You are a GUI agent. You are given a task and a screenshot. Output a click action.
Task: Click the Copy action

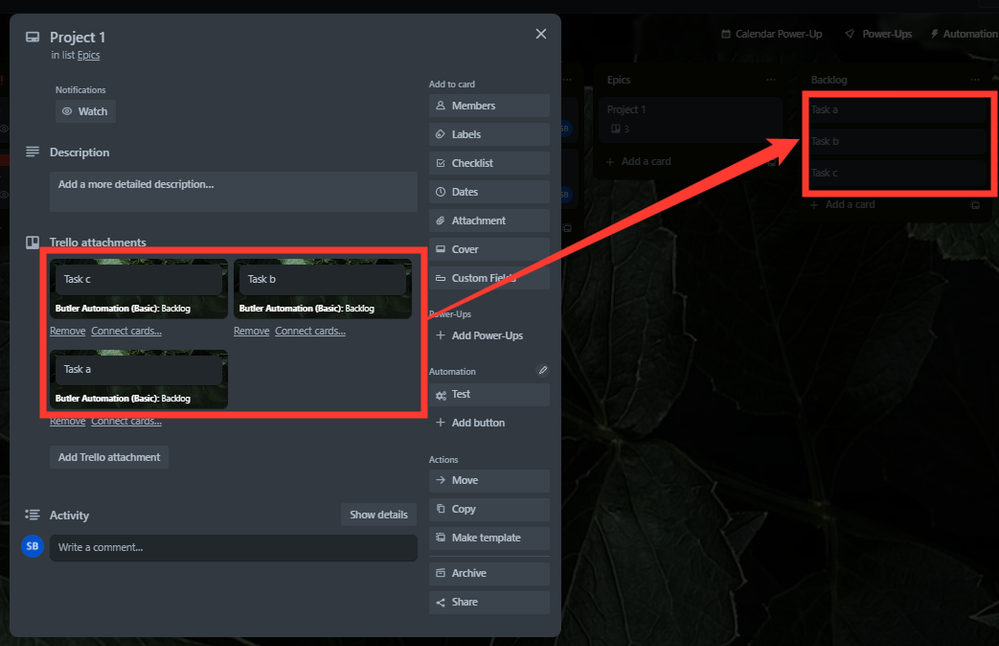point(489,509)
